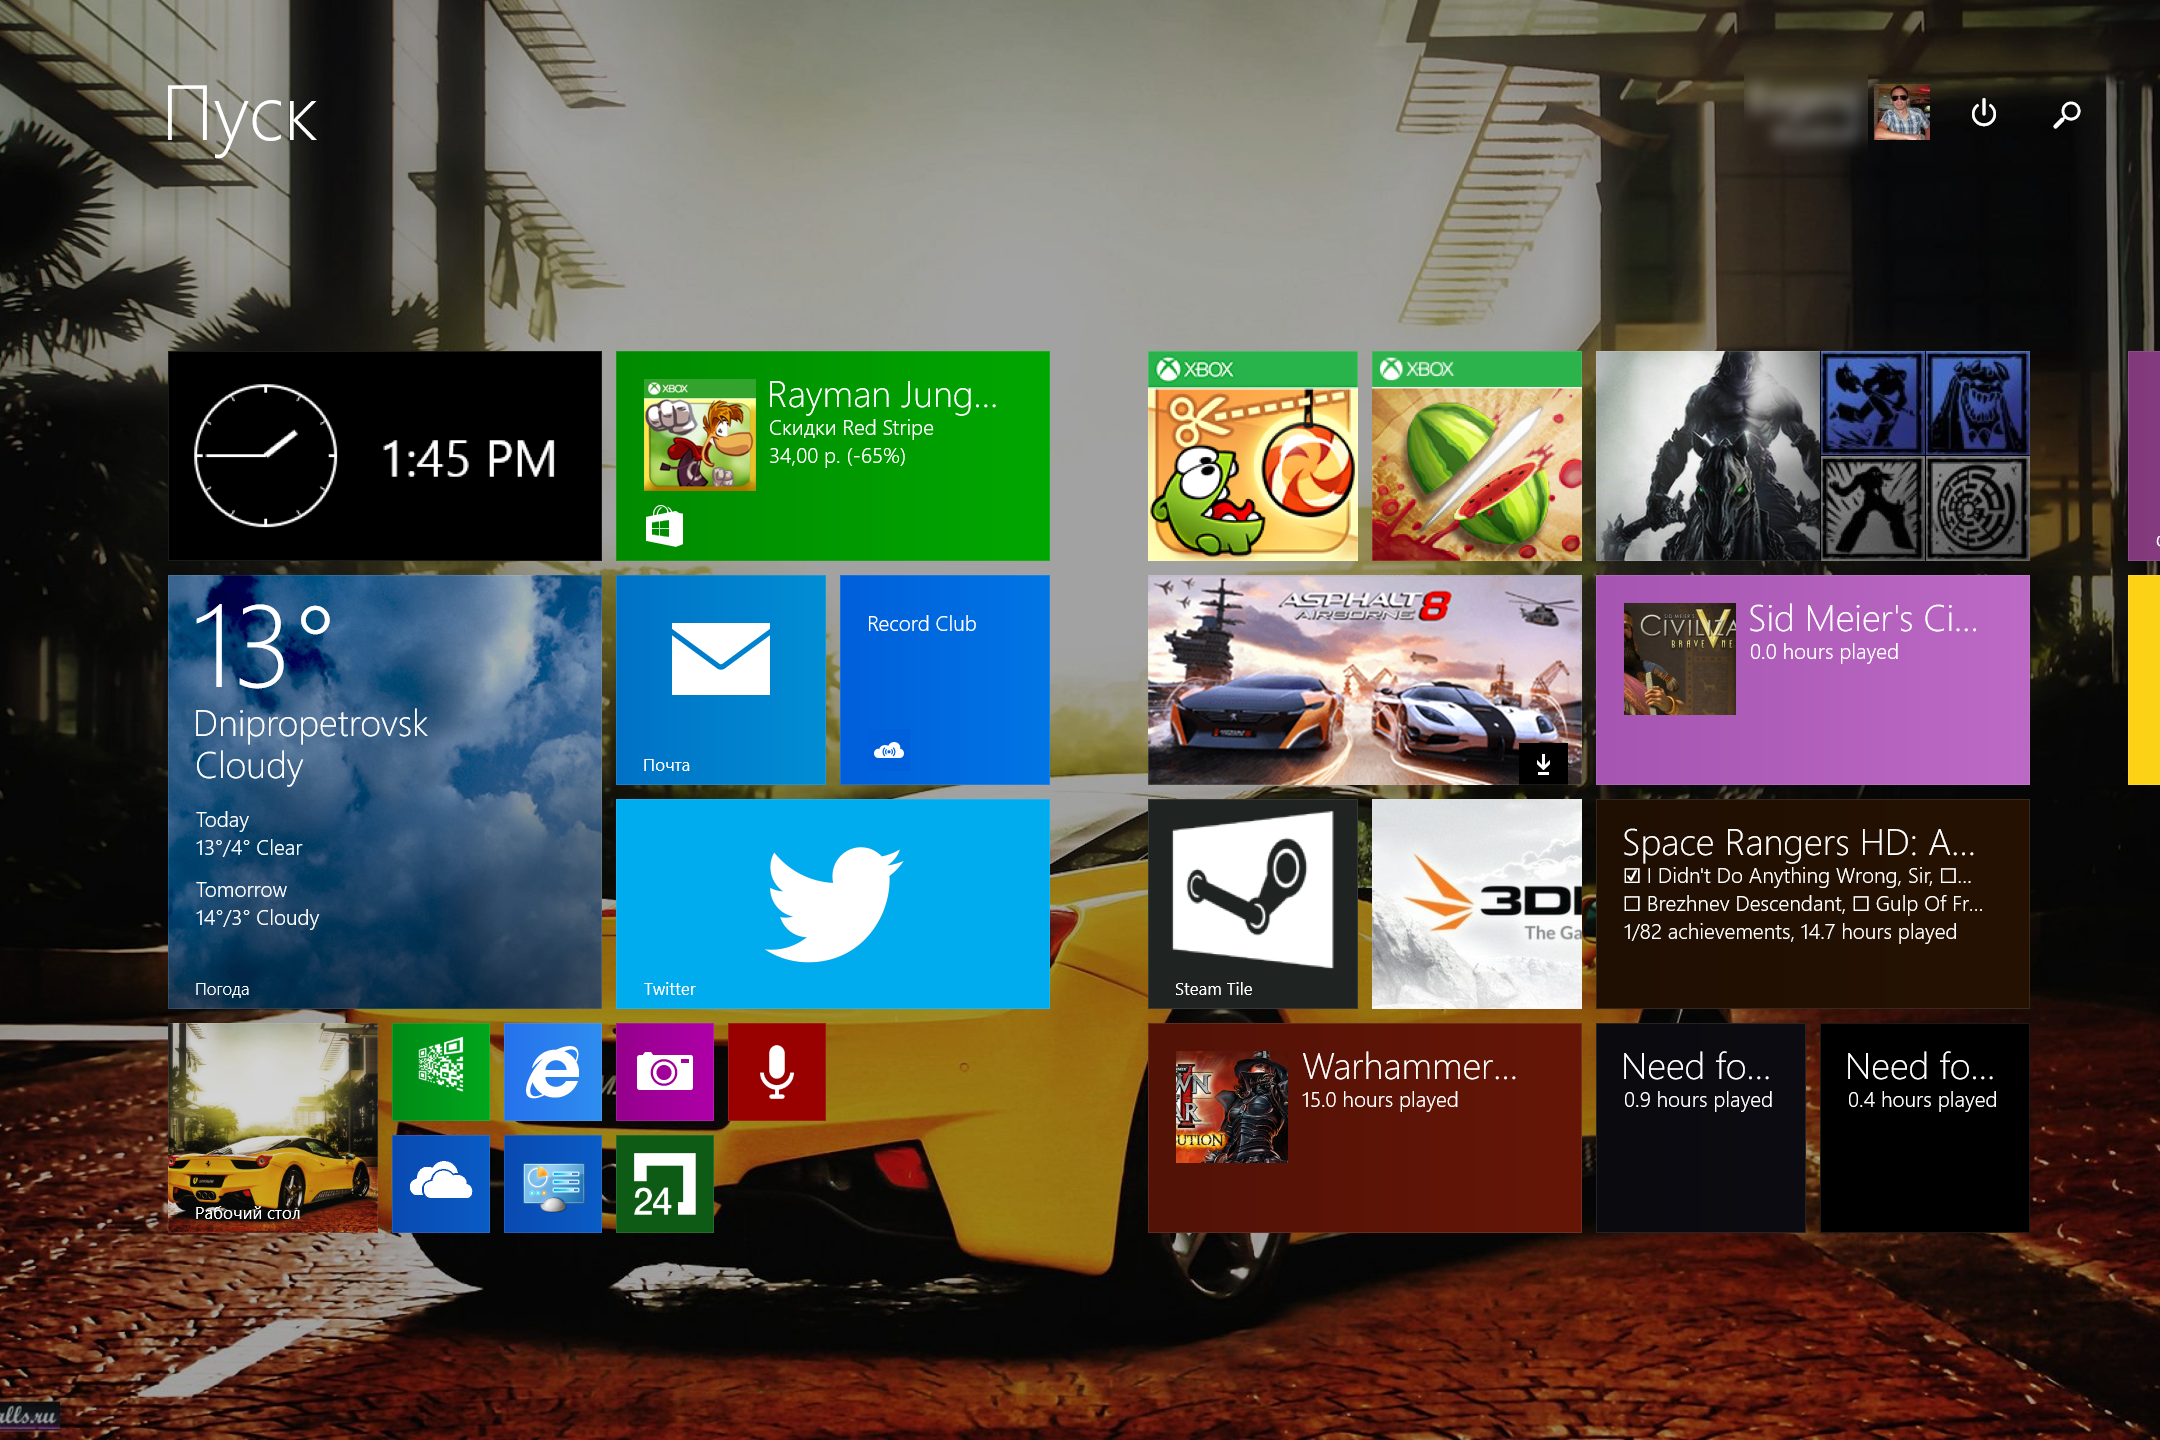Screen dimensions: 2160x1440
Task: Open the search magnifier icon
Action: 2067,114
